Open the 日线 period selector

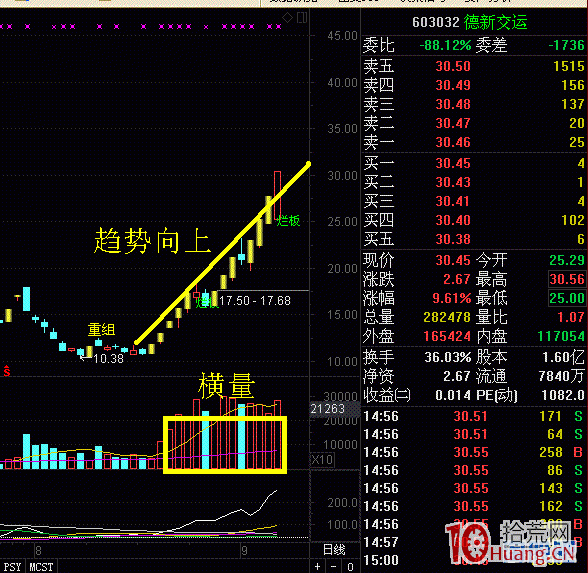(334, 550)
